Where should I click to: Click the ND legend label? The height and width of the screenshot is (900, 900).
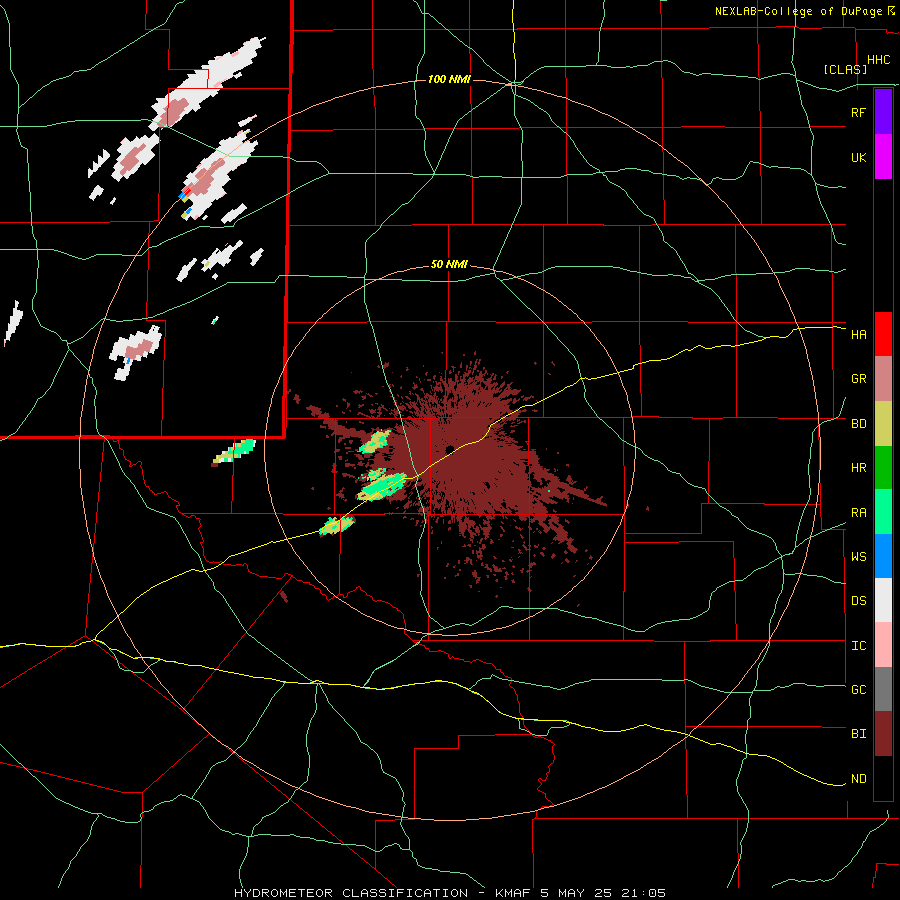click(858, 779)
